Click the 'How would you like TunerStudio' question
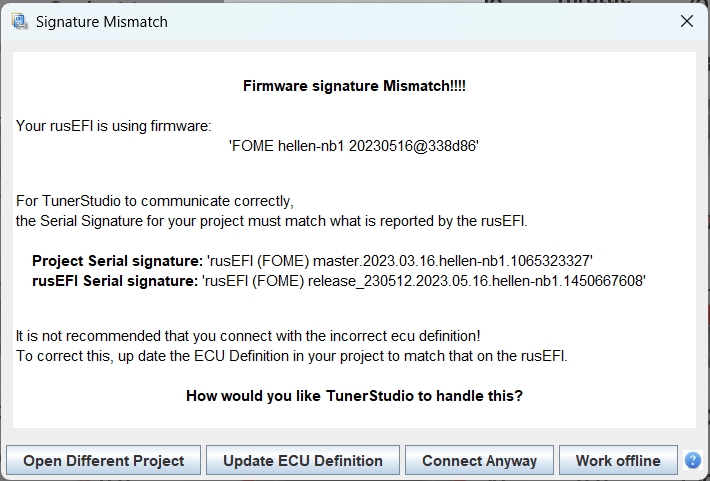 pyautogui.click(x=354, y=396)
